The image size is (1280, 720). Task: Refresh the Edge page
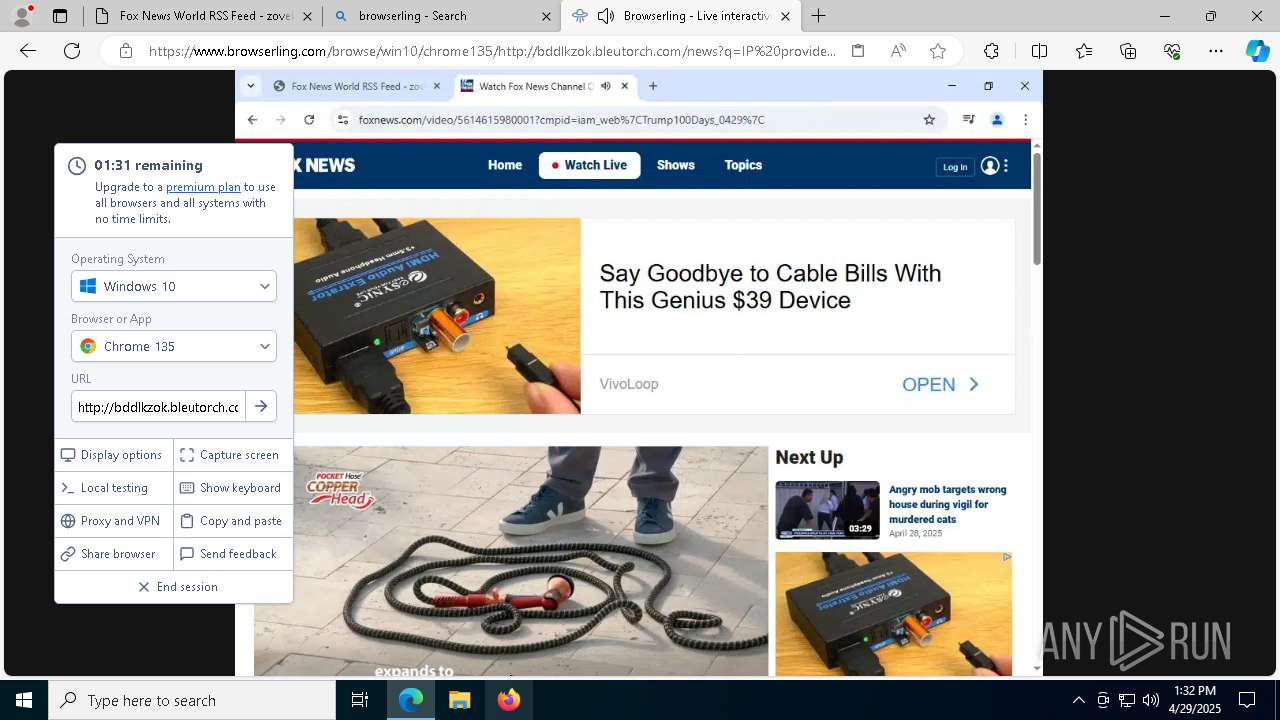pos(72,51)
